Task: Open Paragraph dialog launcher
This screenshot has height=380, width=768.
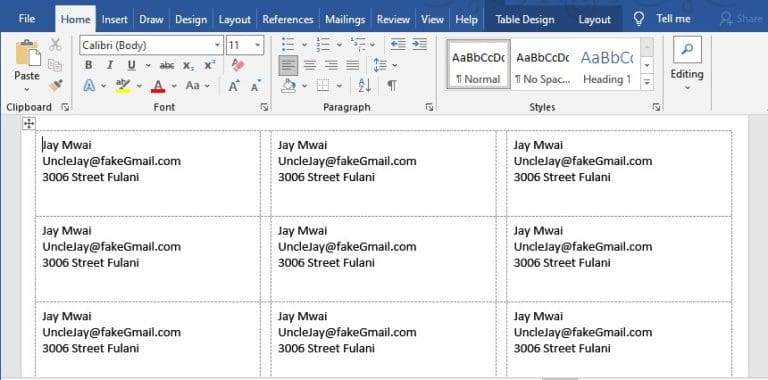Action: click(x=429, y=107)
